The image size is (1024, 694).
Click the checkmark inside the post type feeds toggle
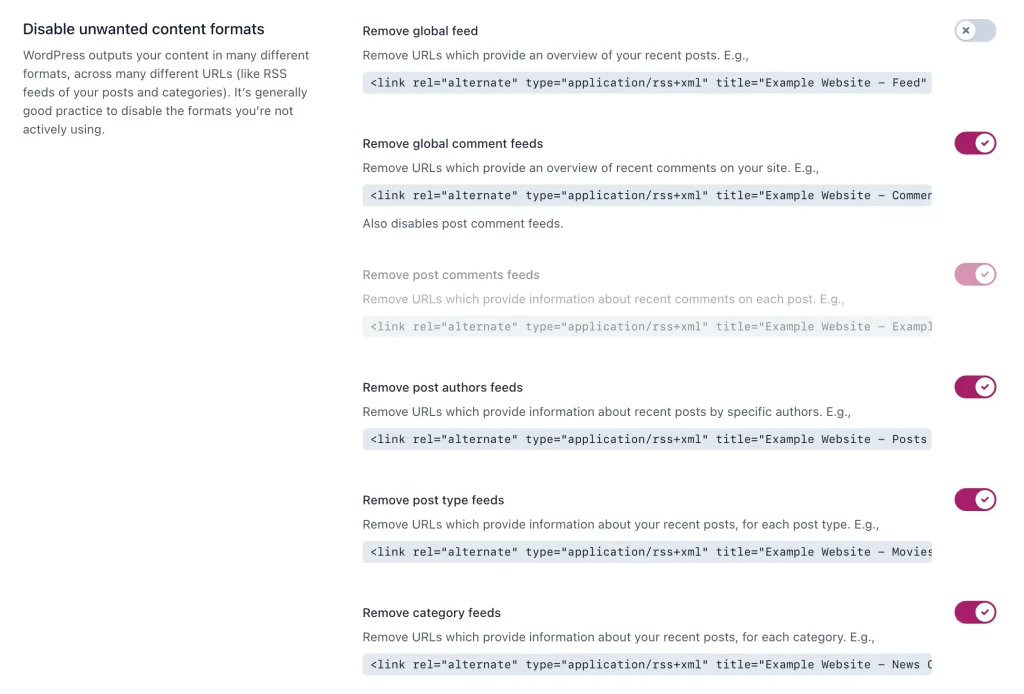tap(983, 499)
